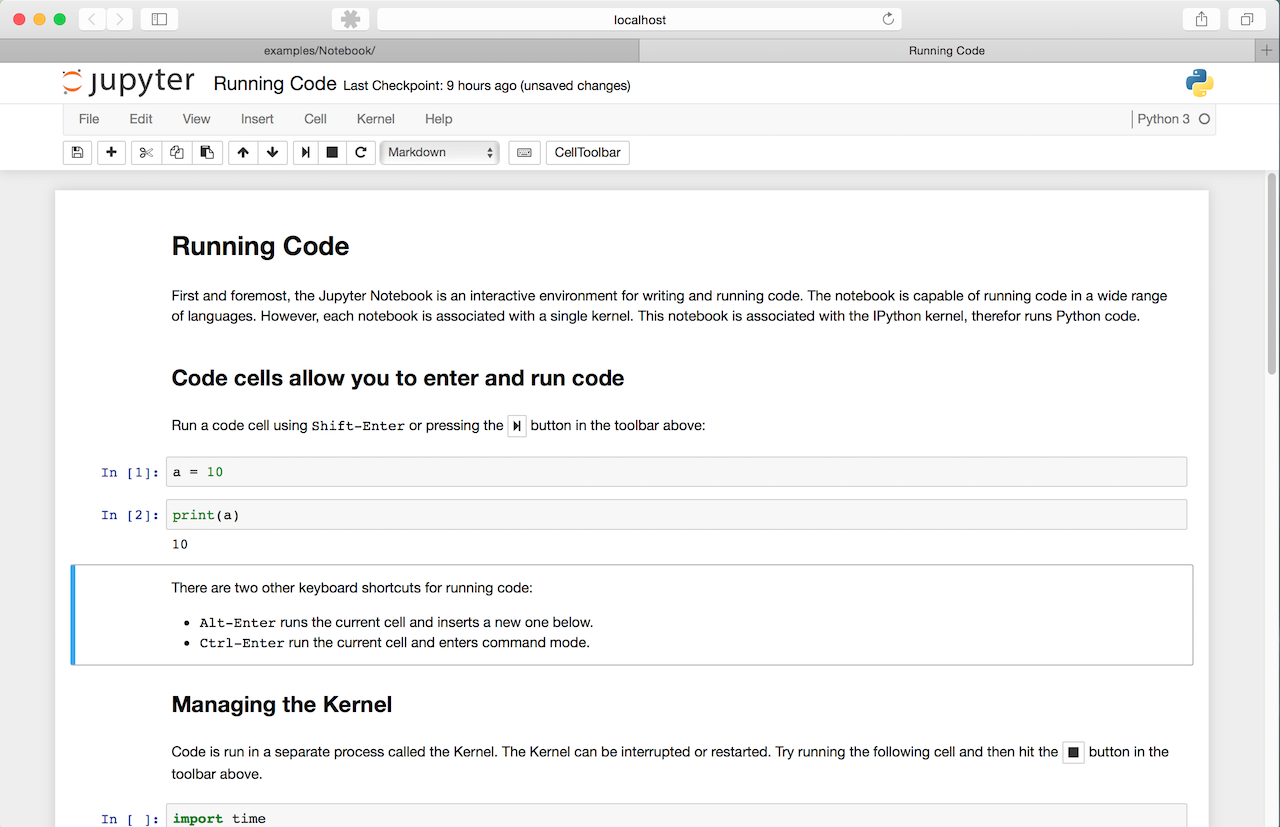Move the selected cell up
The width and height of the screenshot is (1280, 827).
pyautogui.click(x=243, y=152)
